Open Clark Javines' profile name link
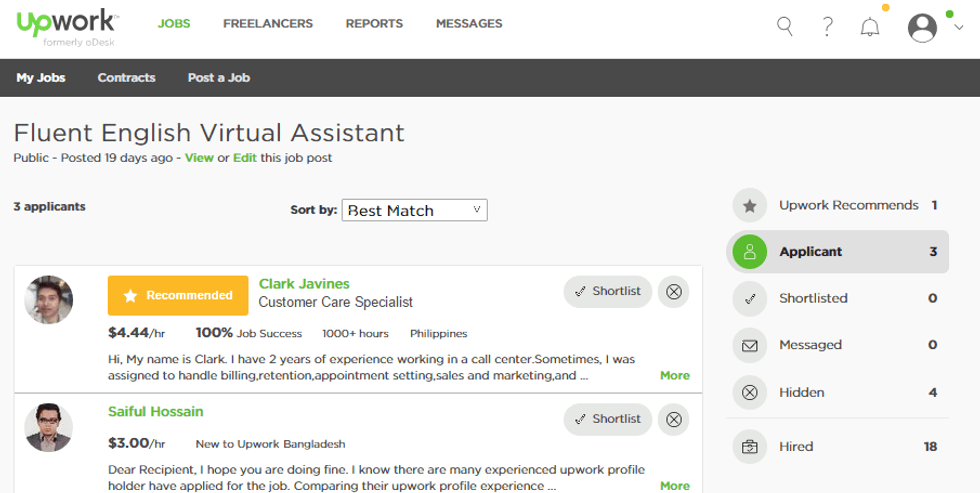The height and width of the screenshot is (493, 980). click(x=304, y=284)
